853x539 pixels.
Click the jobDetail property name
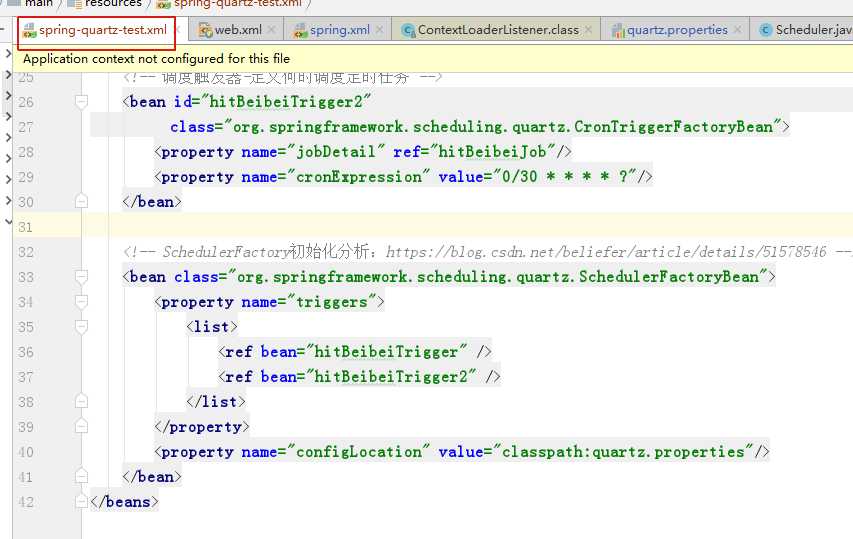336,152
